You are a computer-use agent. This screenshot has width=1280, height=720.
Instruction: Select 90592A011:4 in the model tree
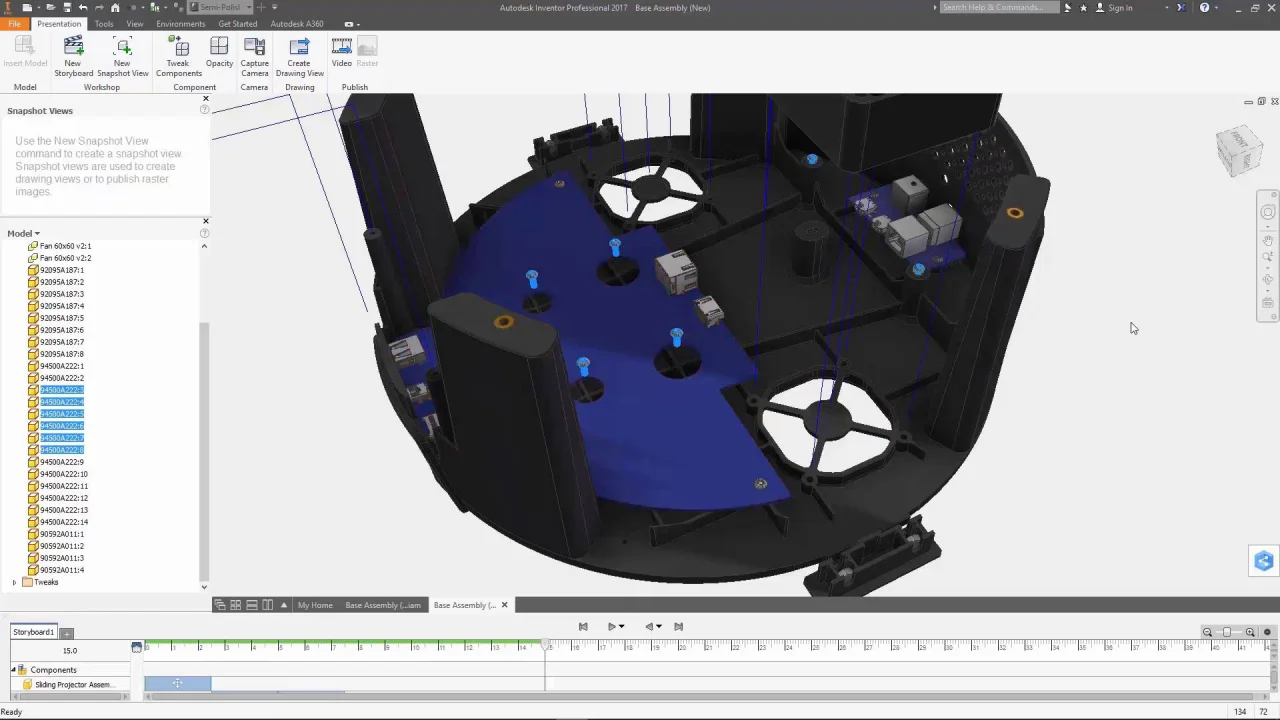coord(62,570)
